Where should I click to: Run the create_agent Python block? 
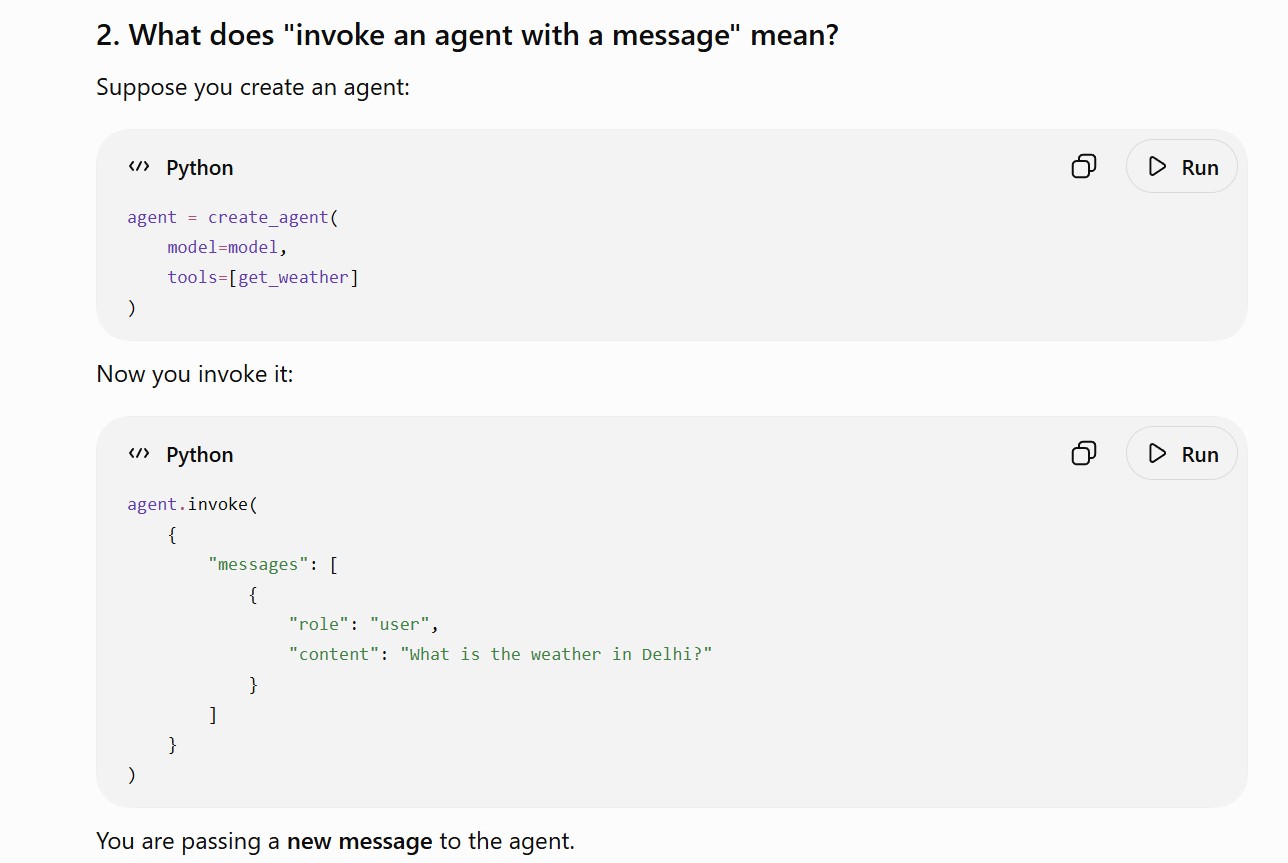point(1182,166)
